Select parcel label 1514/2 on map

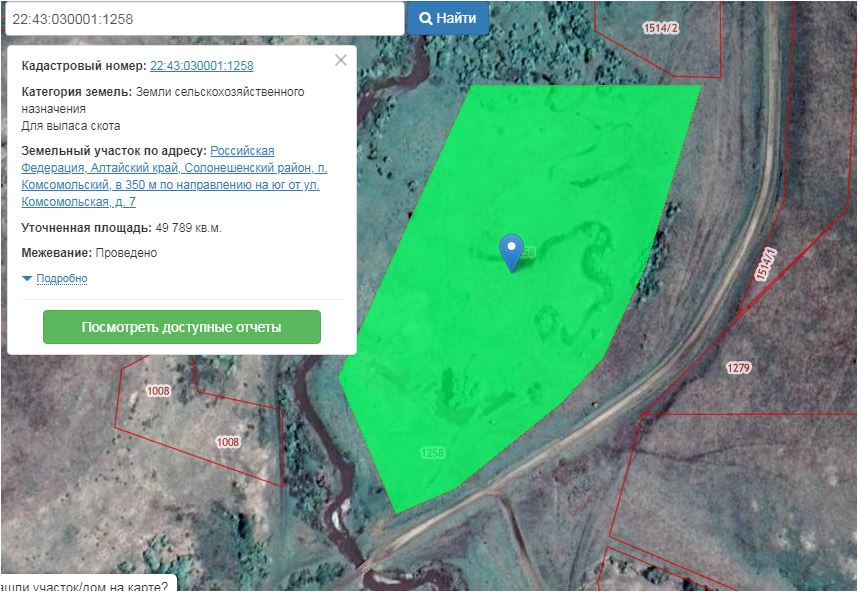pyautogui.click(x=661, y=28)
